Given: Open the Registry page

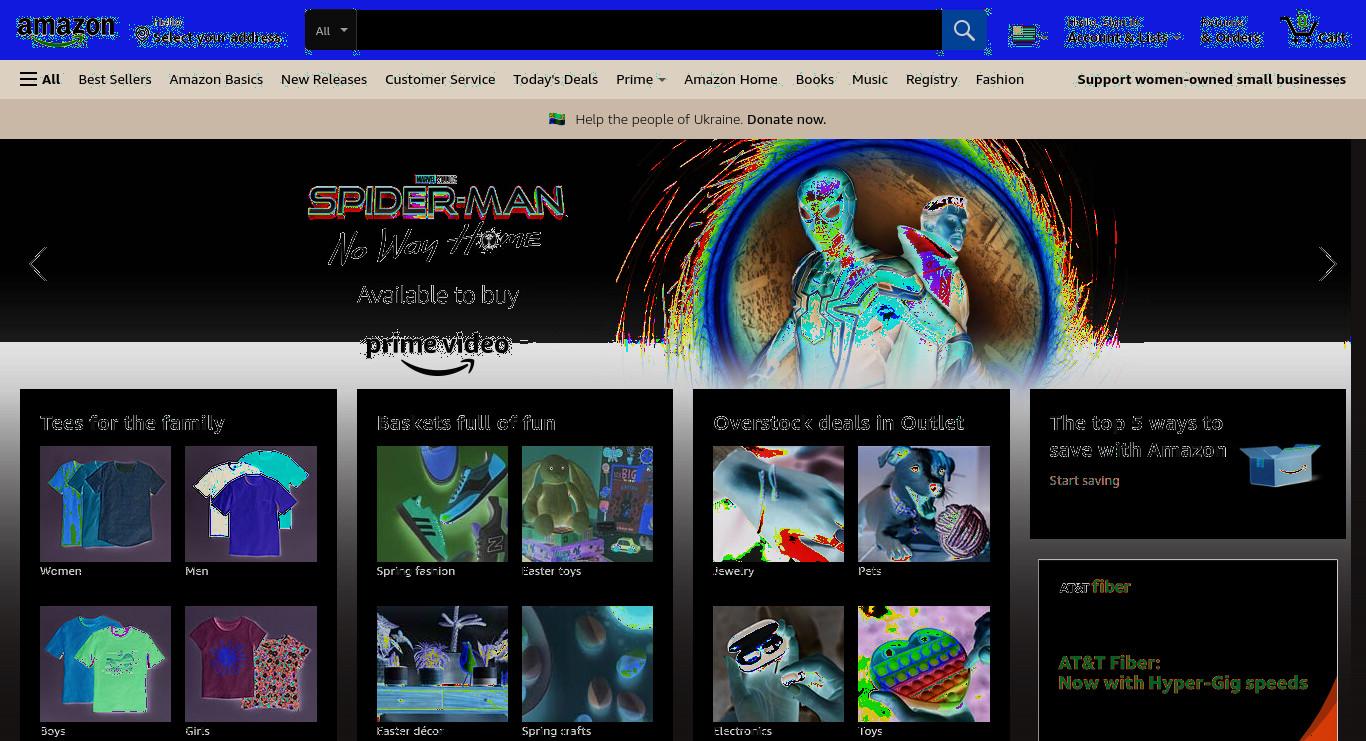Looking at the screenshot, I should pyautogui.click(x=931, y=79).
